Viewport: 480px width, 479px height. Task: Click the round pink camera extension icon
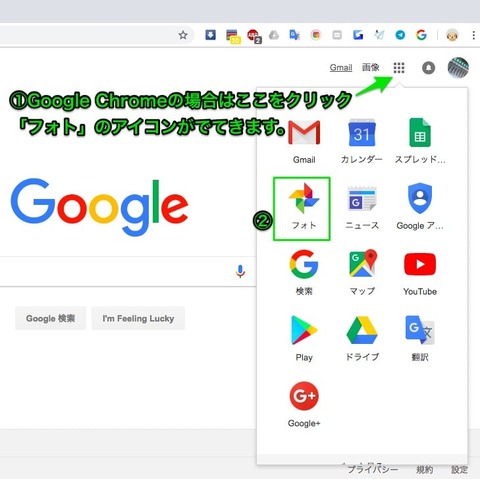click(316, 35)
